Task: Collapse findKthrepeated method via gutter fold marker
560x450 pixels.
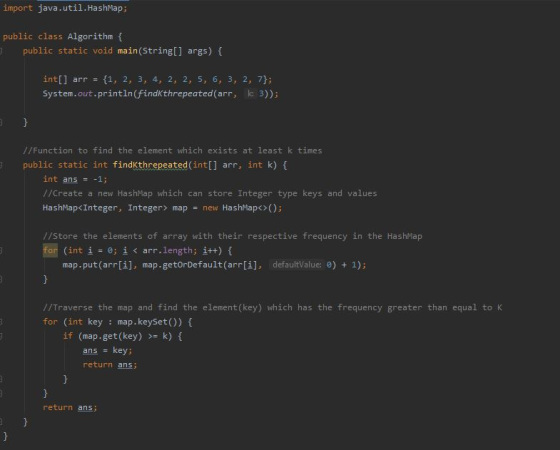Action: [1, 165]
